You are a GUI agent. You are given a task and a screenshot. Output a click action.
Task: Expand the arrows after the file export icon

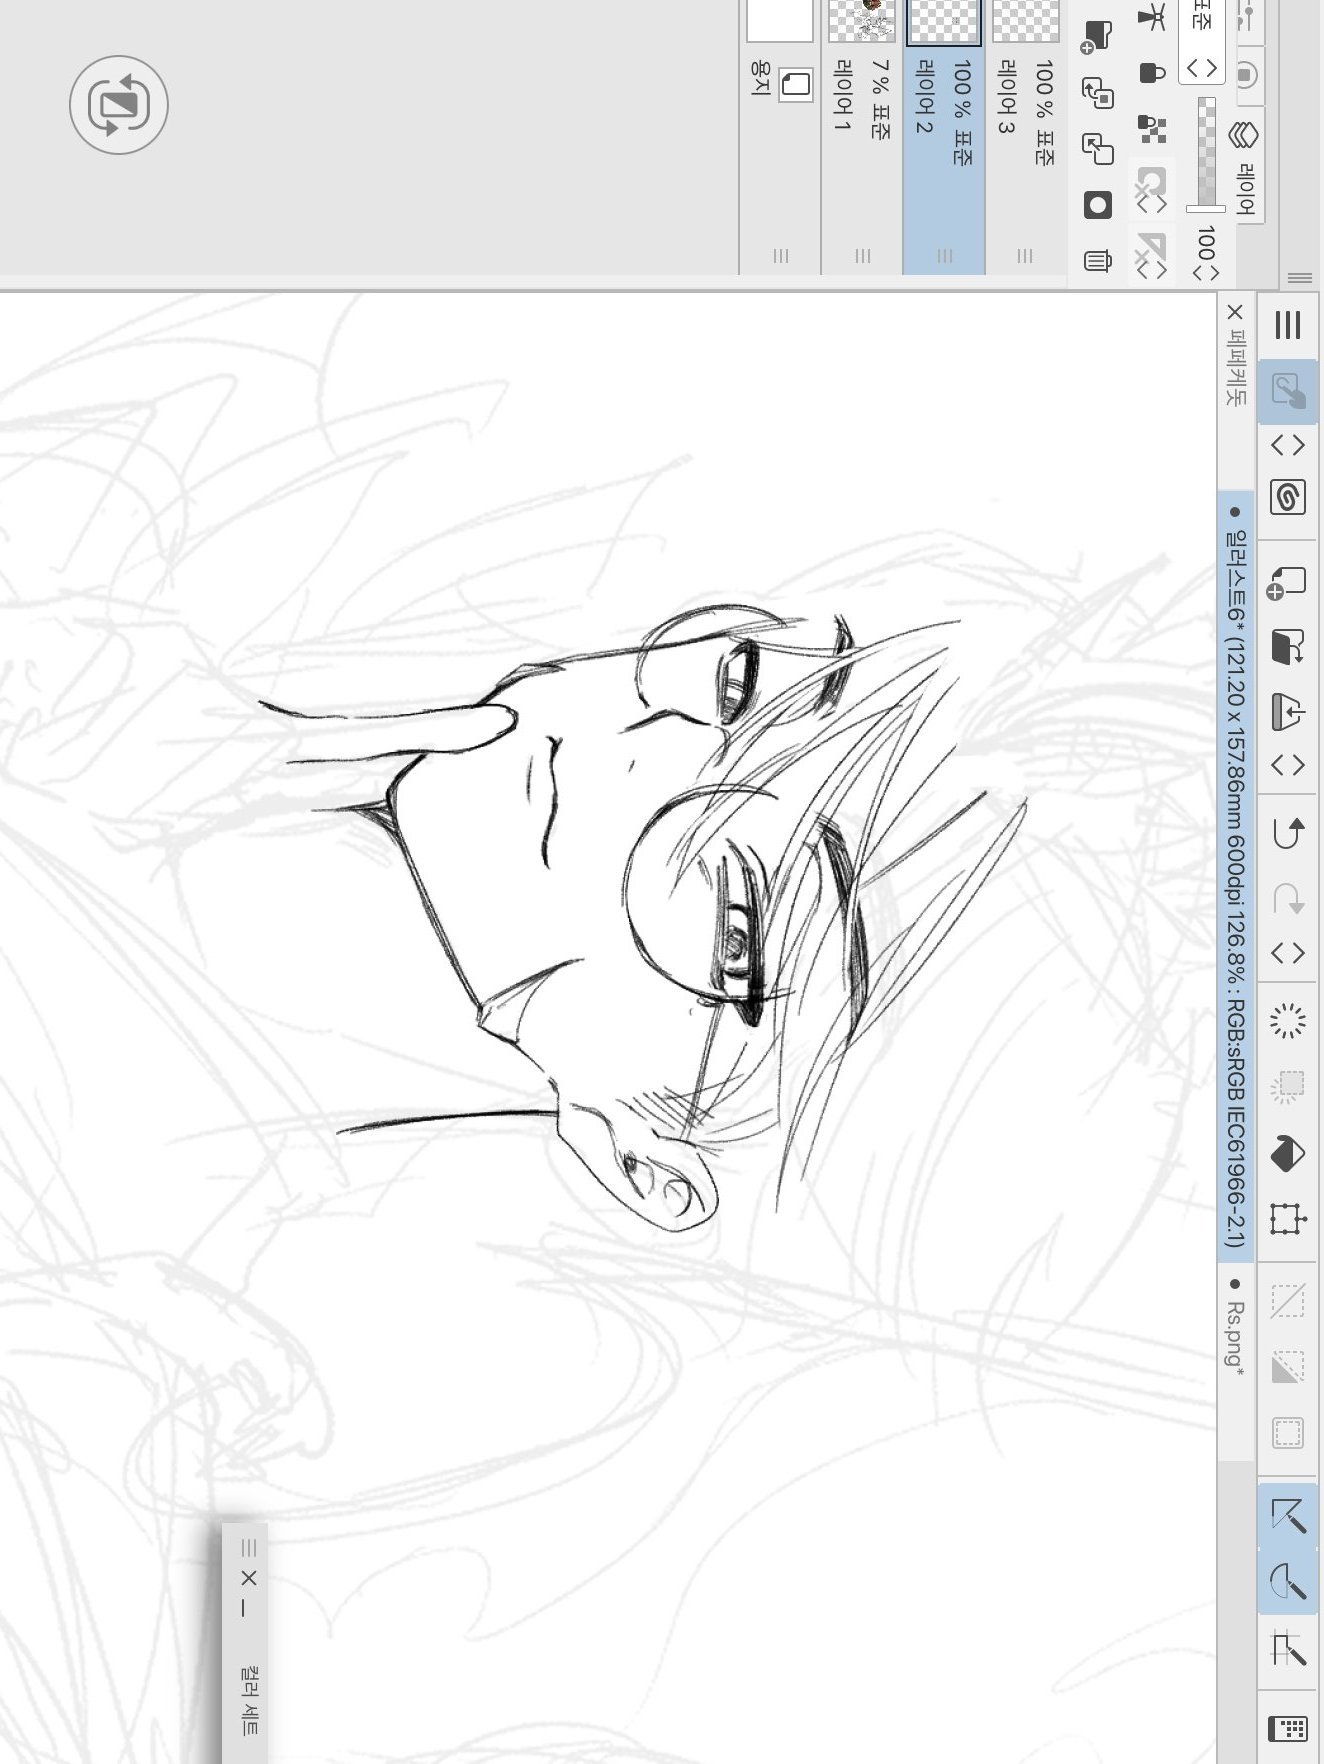pos(1288,765)
